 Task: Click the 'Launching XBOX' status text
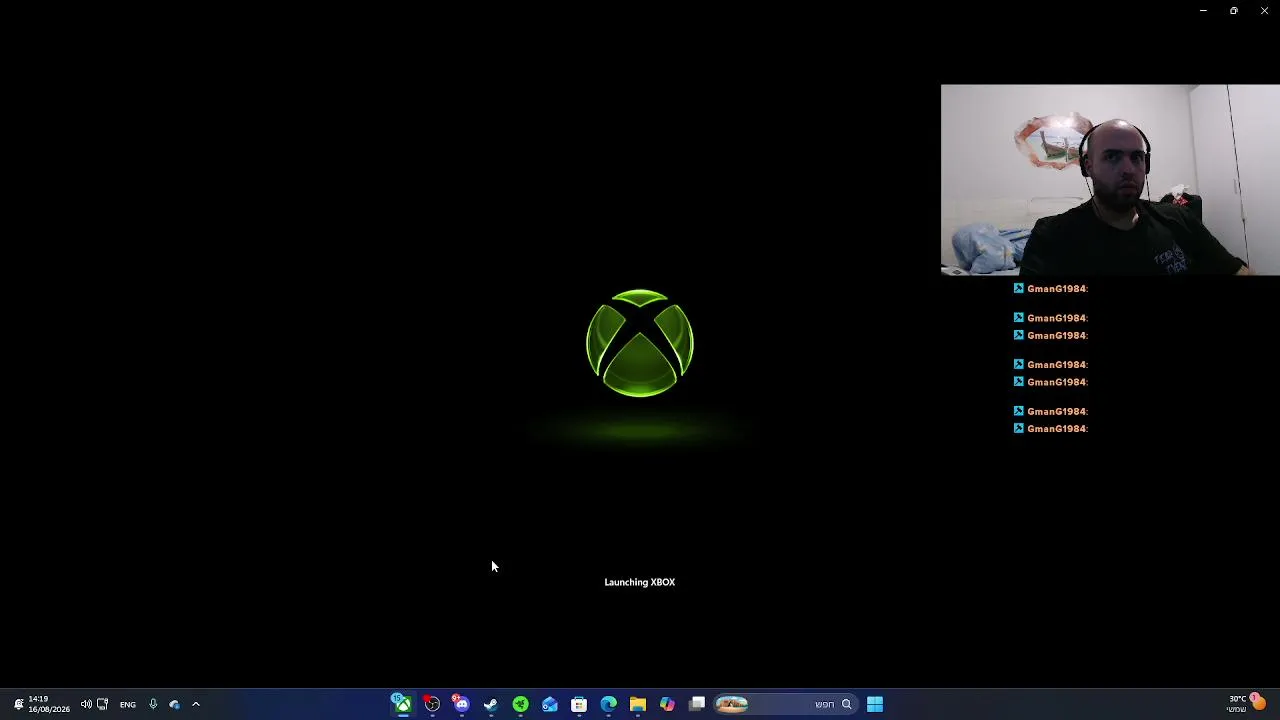(640, 582)
